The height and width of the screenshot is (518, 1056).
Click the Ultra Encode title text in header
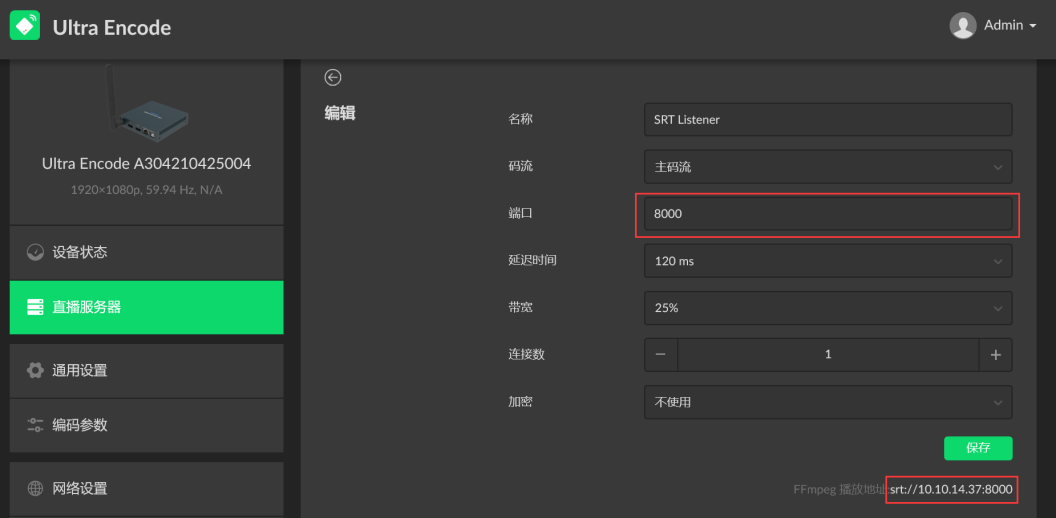pos(112,28)
